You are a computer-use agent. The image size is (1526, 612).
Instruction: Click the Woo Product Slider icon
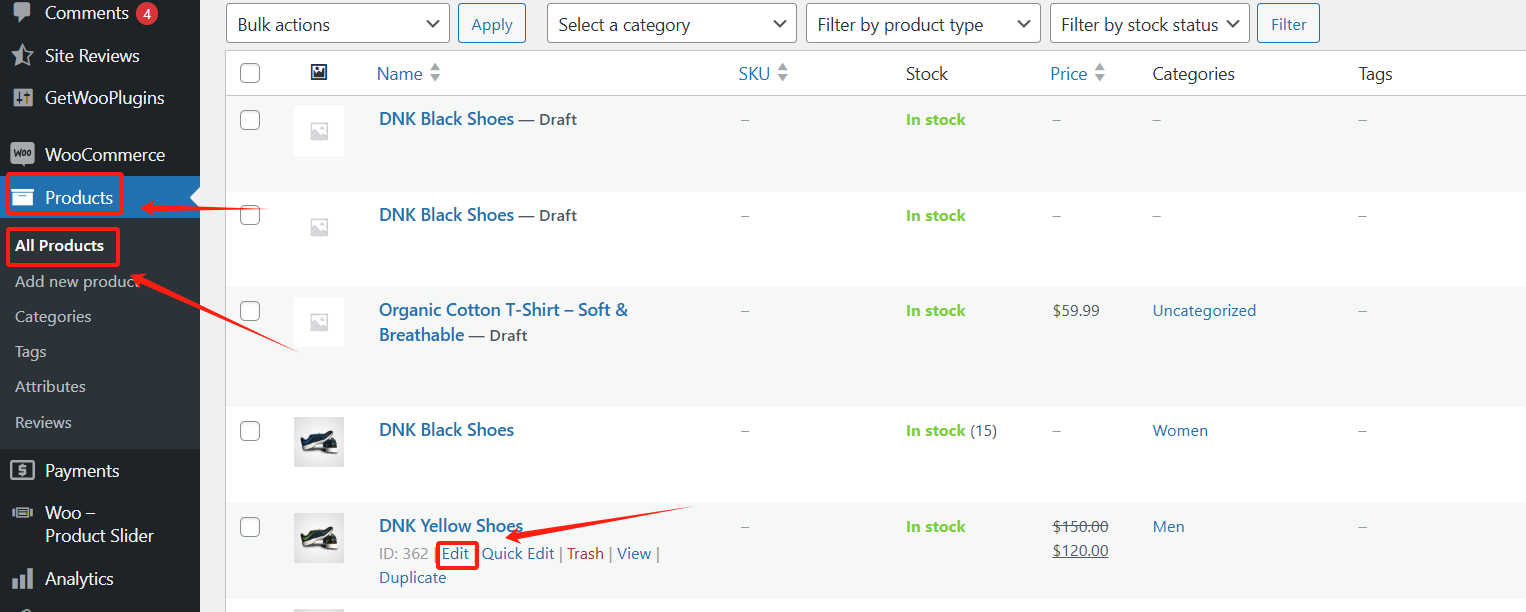[x=22, y=513]
